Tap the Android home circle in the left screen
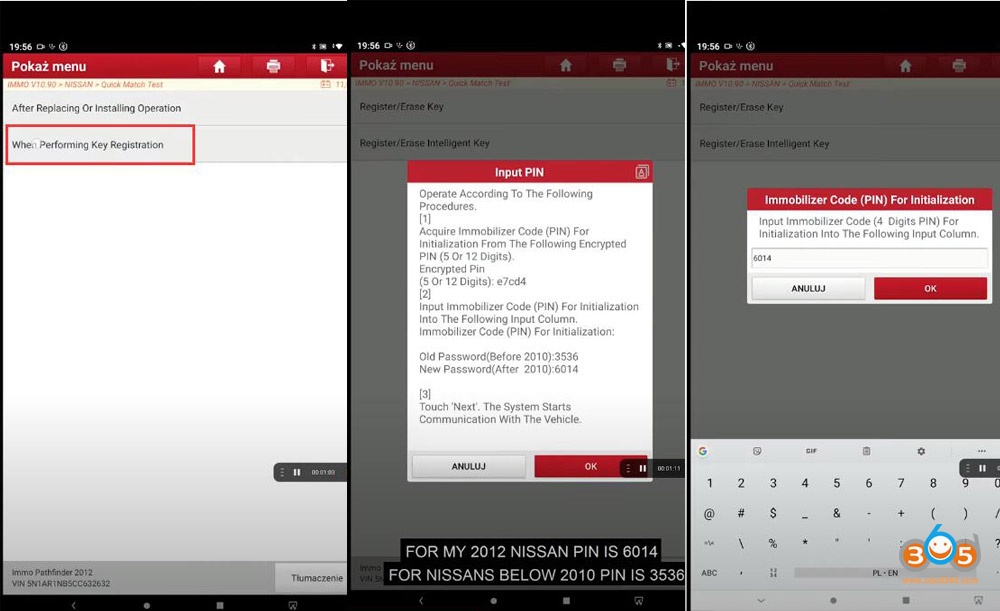 click(x=147, y=605)
